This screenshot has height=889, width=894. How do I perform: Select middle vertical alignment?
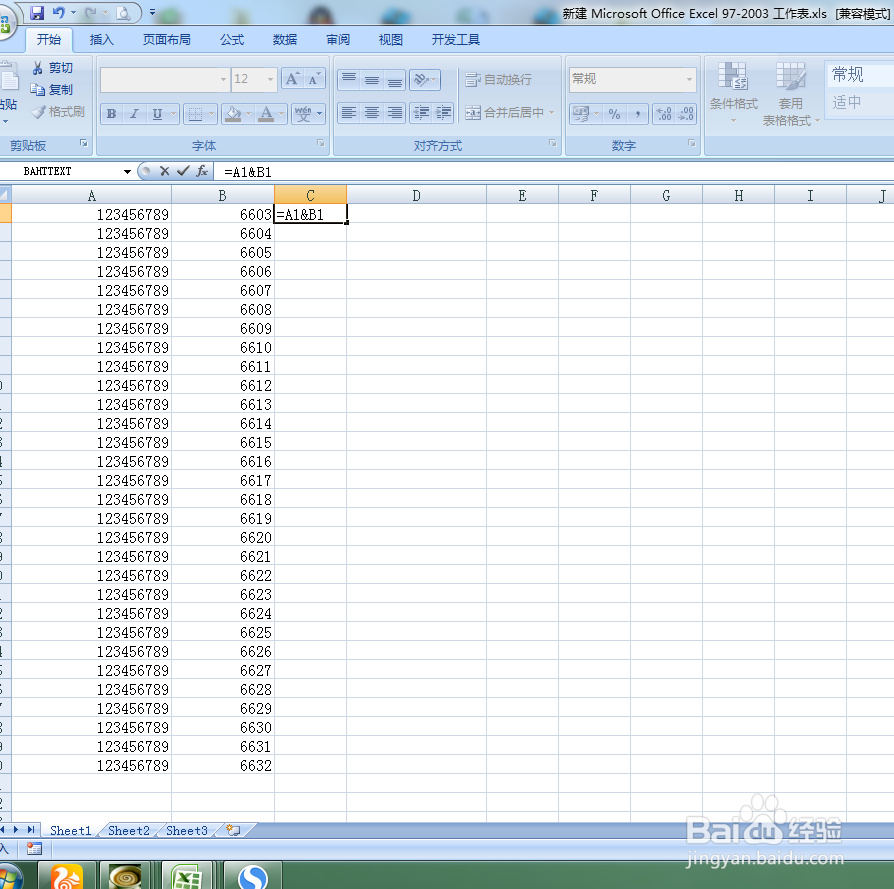point(372,80)
